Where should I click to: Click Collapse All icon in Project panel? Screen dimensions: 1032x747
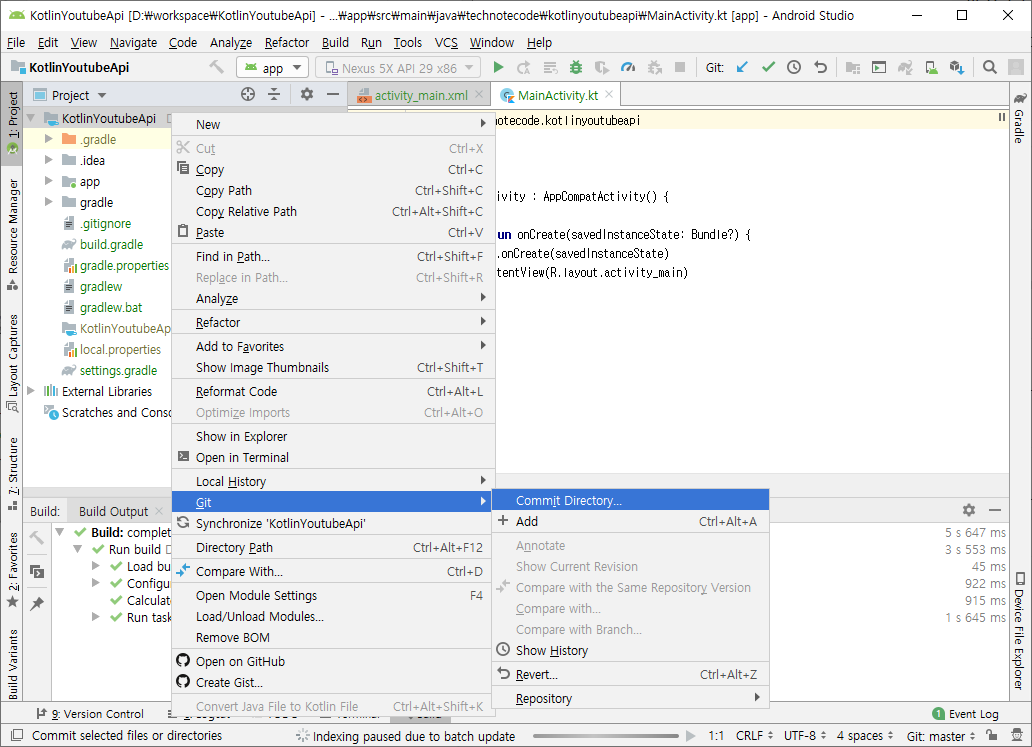(274, 94)
